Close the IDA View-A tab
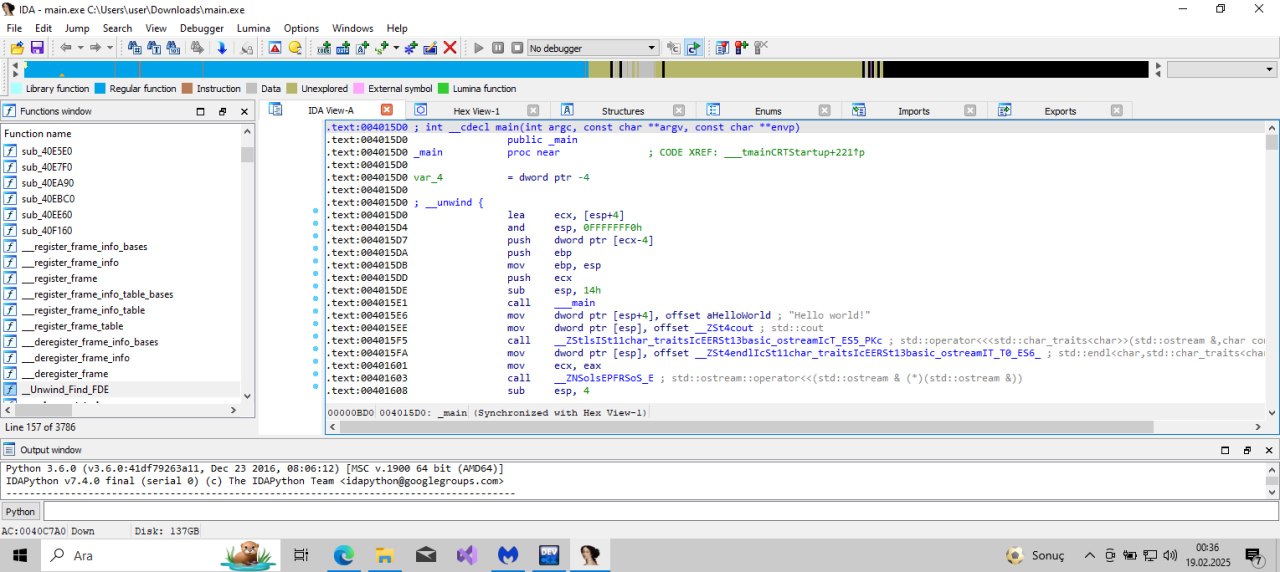 (x=387, y=110)
